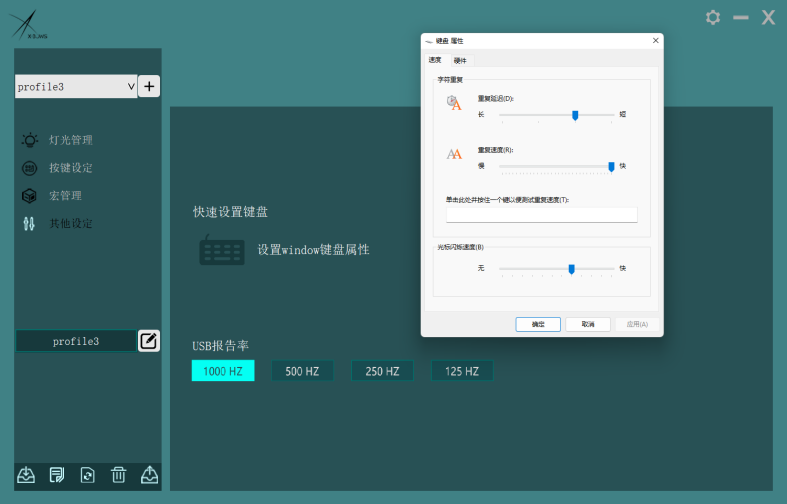This screenshot has width=787, height=504.
Task: Open the profile3 dropdown
Action: (x=76, y=86)
